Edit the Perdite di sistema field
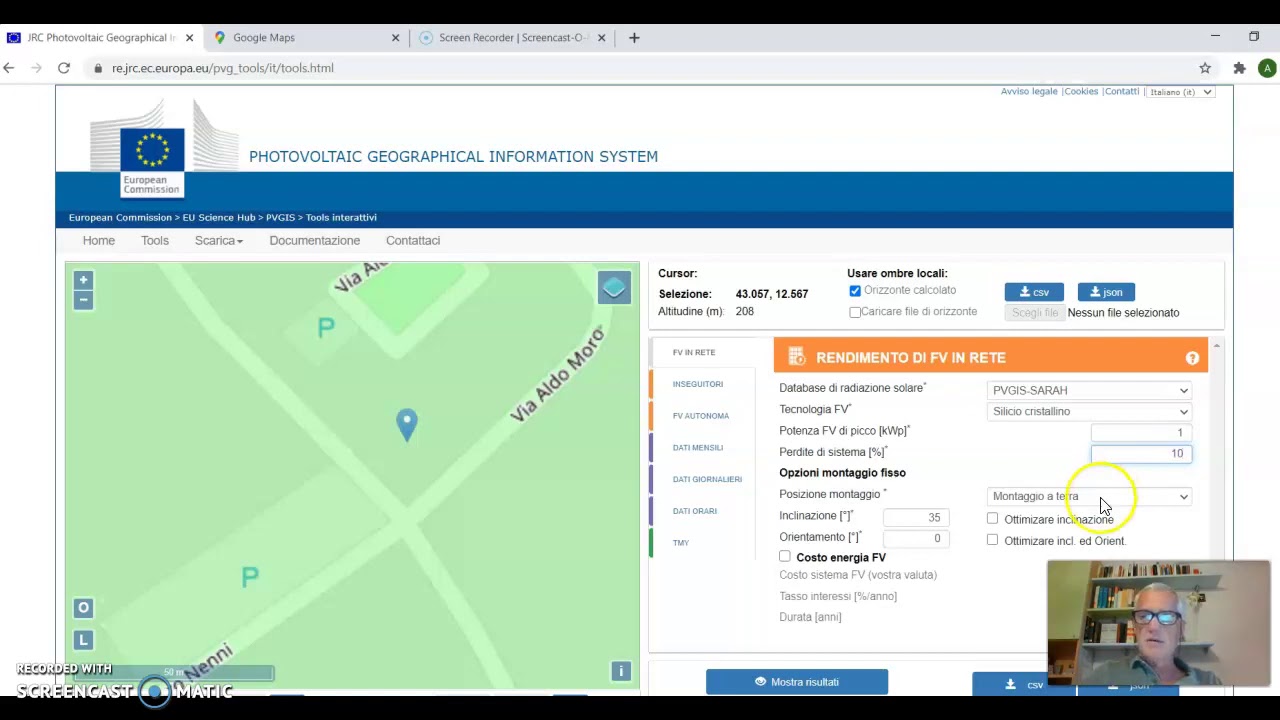 pyautogui.click(x=1141, y=454)
